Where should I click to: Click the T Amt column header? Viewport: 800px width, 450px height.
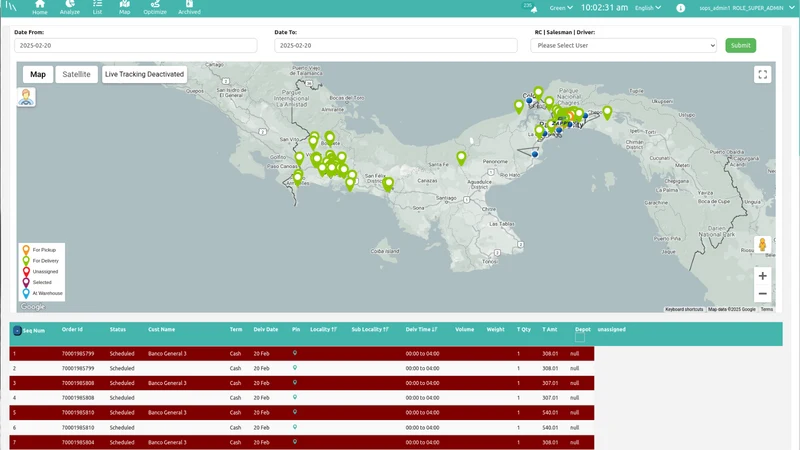(x=549, y=330)
